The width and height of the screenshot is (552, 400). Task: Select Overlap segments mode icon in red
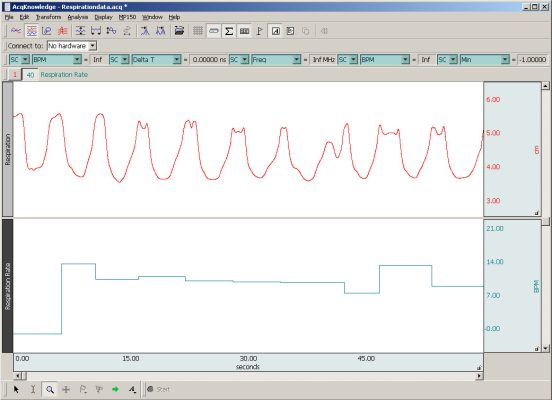[63, 31]
